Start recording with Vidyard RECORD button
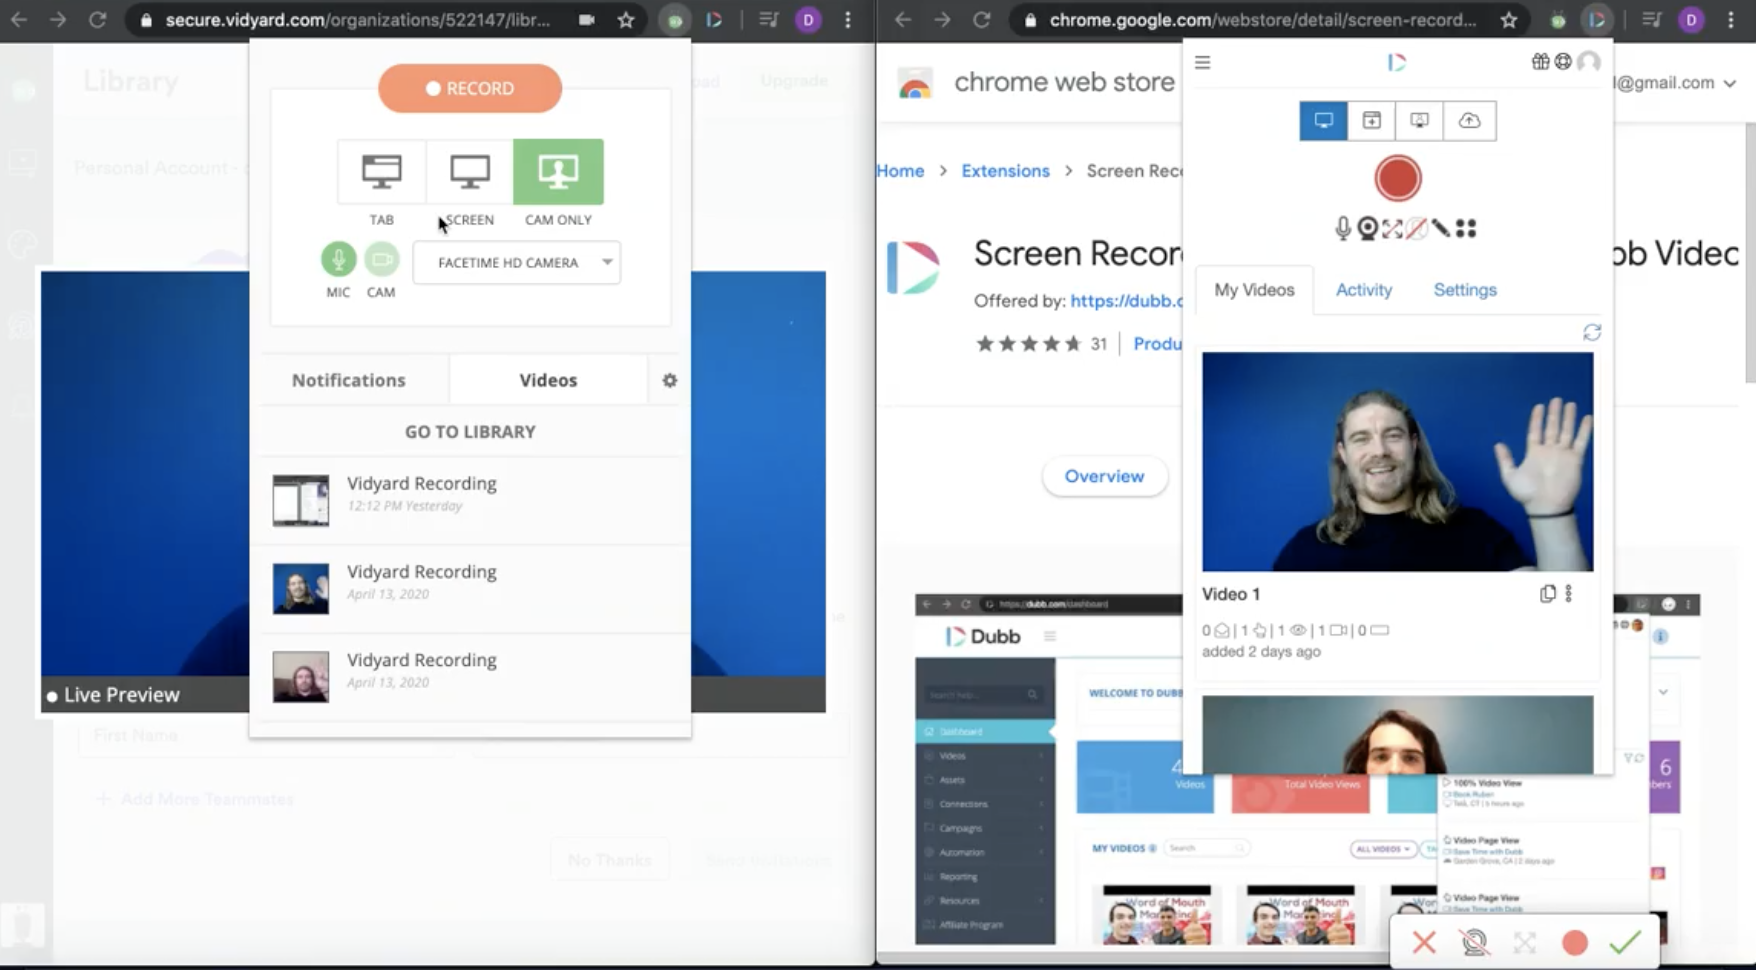1756x970 pixels. click(x=469, y=88)
